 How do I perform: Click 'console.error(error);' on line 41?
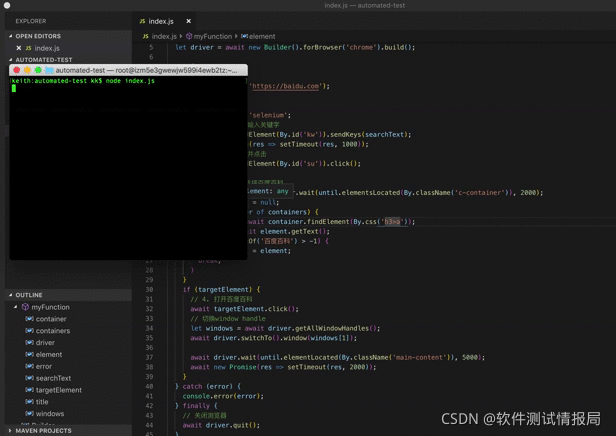[x=223, y=396]
